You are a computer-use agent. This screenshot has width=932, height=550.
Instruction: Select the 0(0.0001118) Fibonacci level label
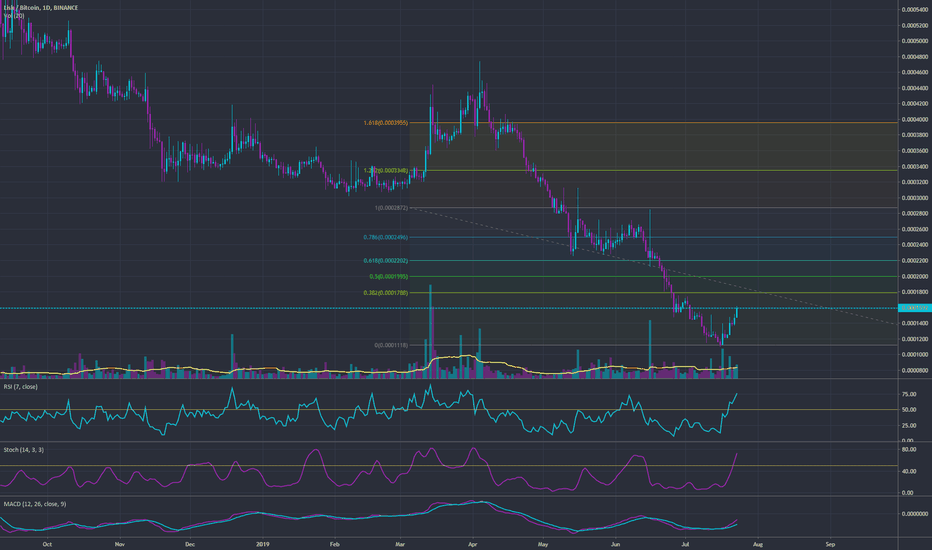coord(391,345)
